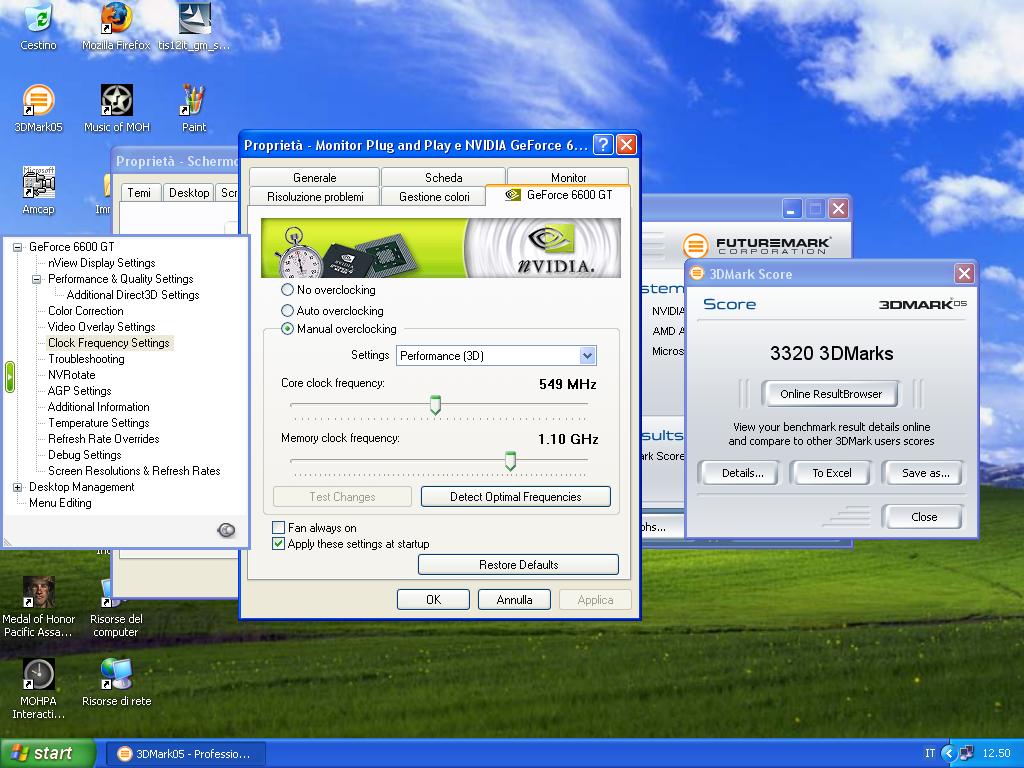This screenshot has height=768, width=1024.
Task: Select Video Overlay Settings tree item
Action: point(102,327)
